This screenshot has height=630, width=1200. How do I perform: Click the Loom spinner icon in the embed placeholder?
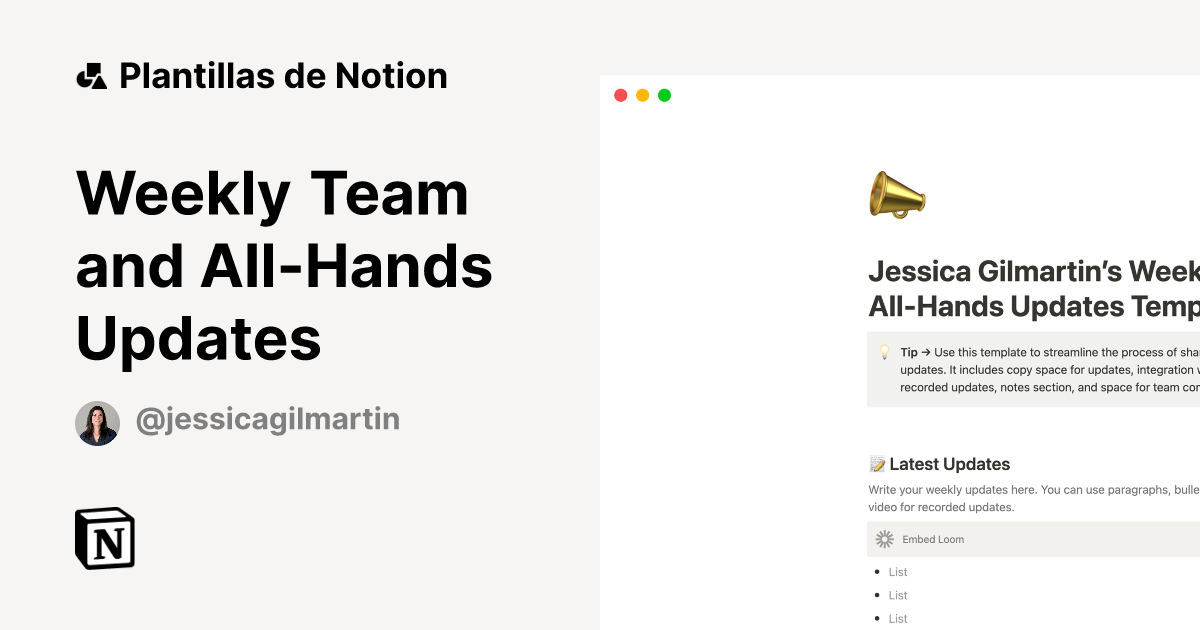(884, 539)
